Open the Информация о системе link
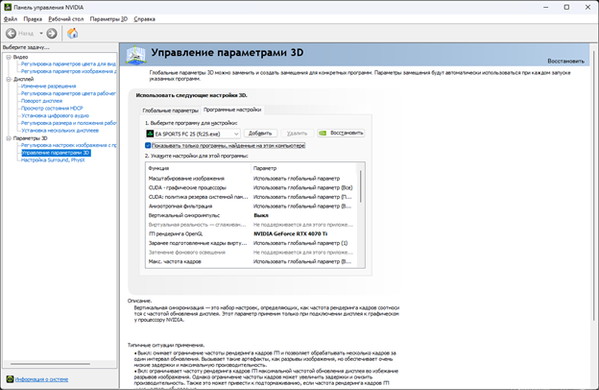Viewport: 599px width, 390px height. pyautogui.click(x=42, y=379)
